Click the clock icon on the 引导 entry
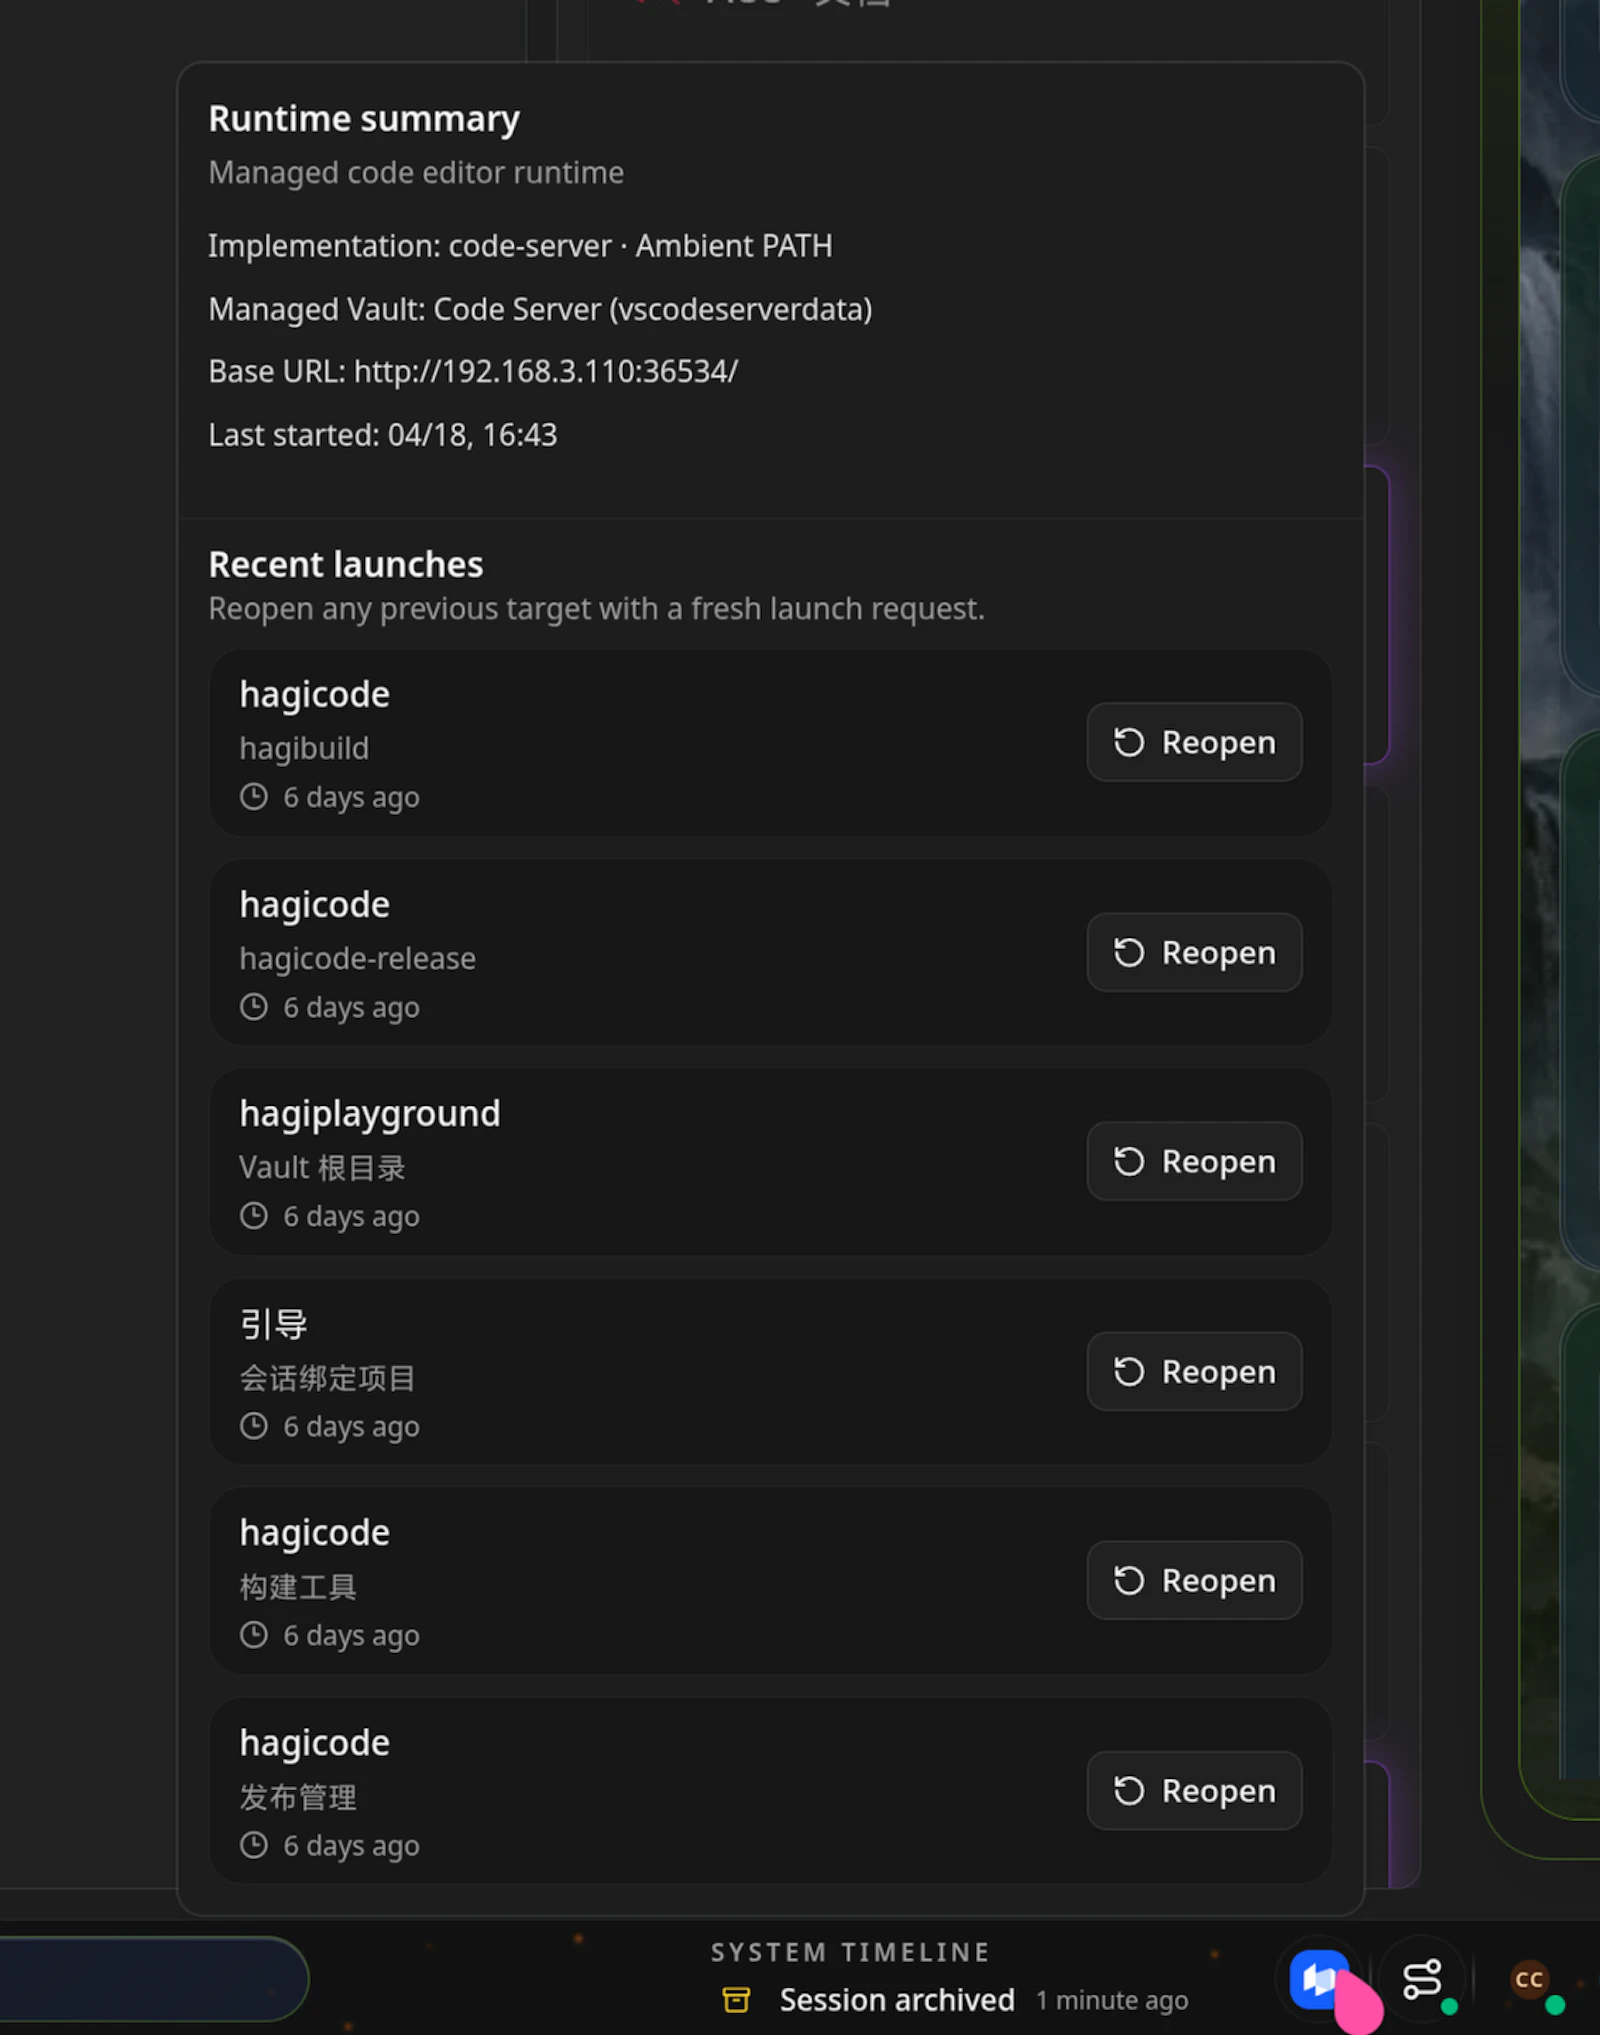This screenshot has height=2035, width=1600. pyautogui.click(x=254, y=1426)
